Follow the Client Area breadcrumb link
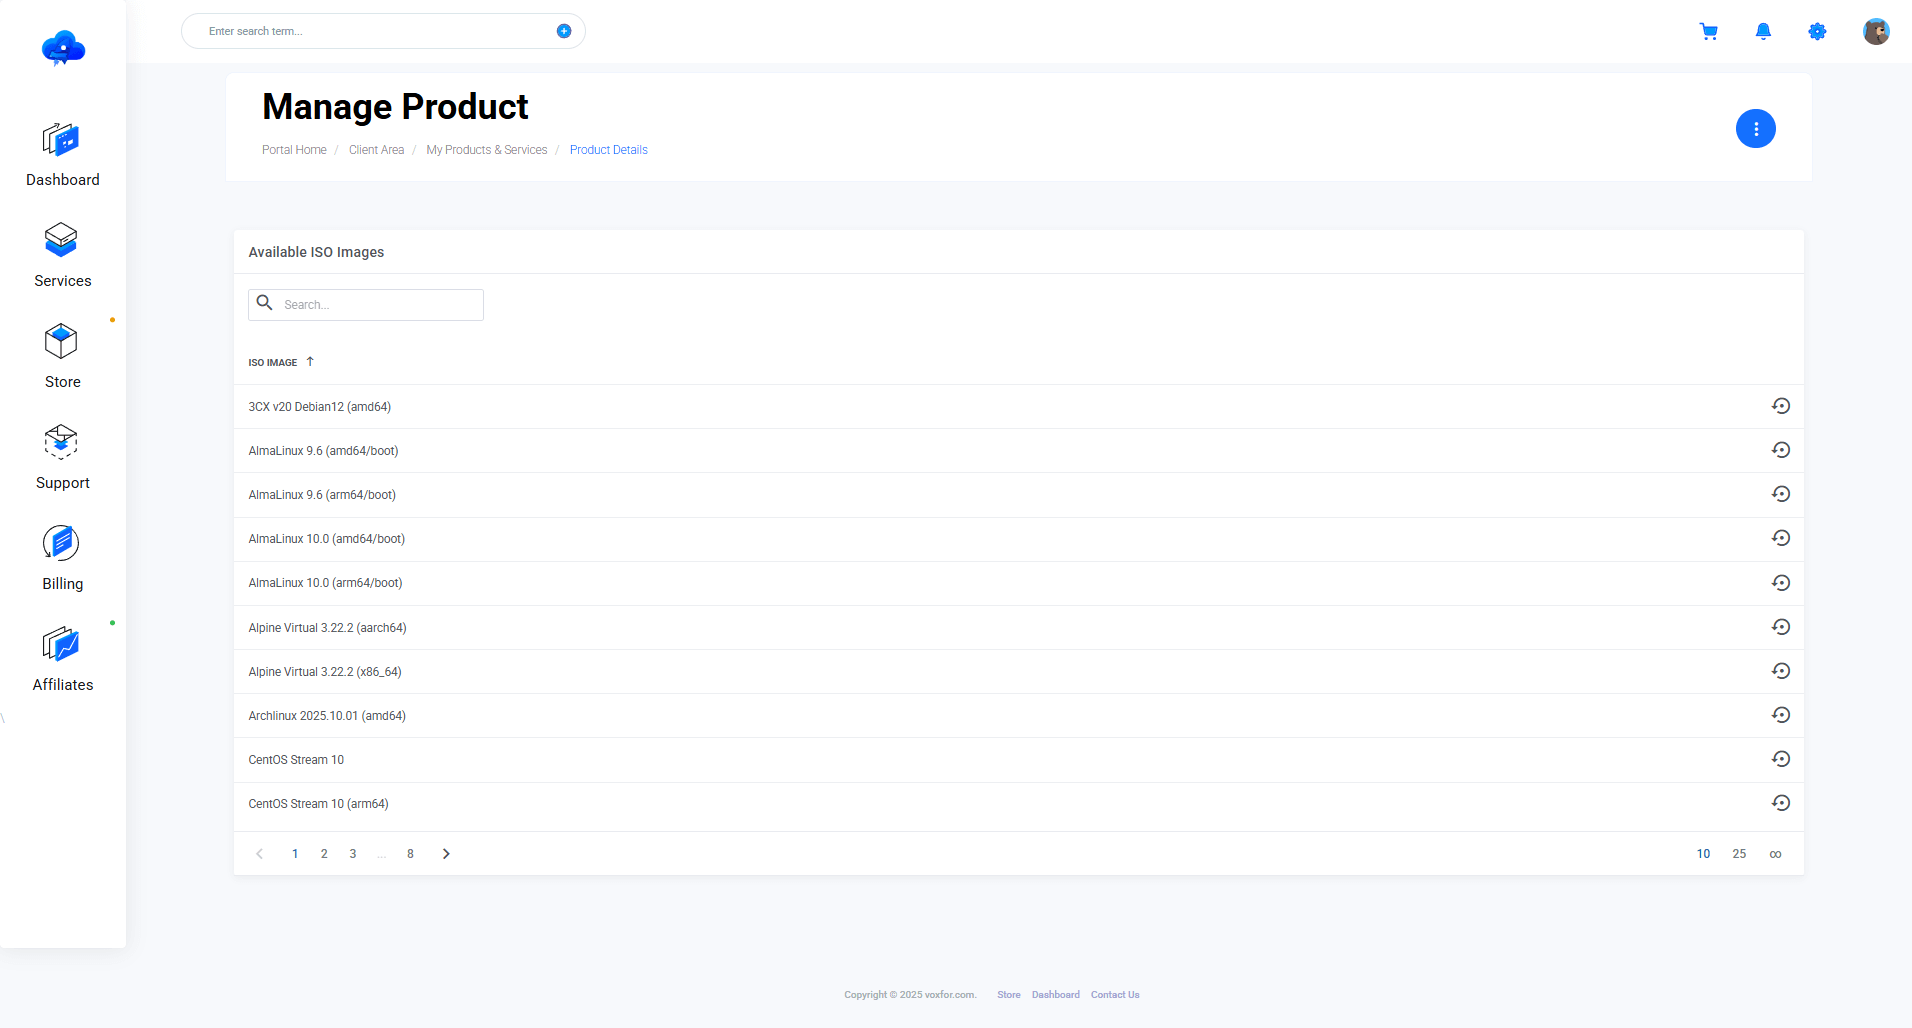 click(376, 149)
